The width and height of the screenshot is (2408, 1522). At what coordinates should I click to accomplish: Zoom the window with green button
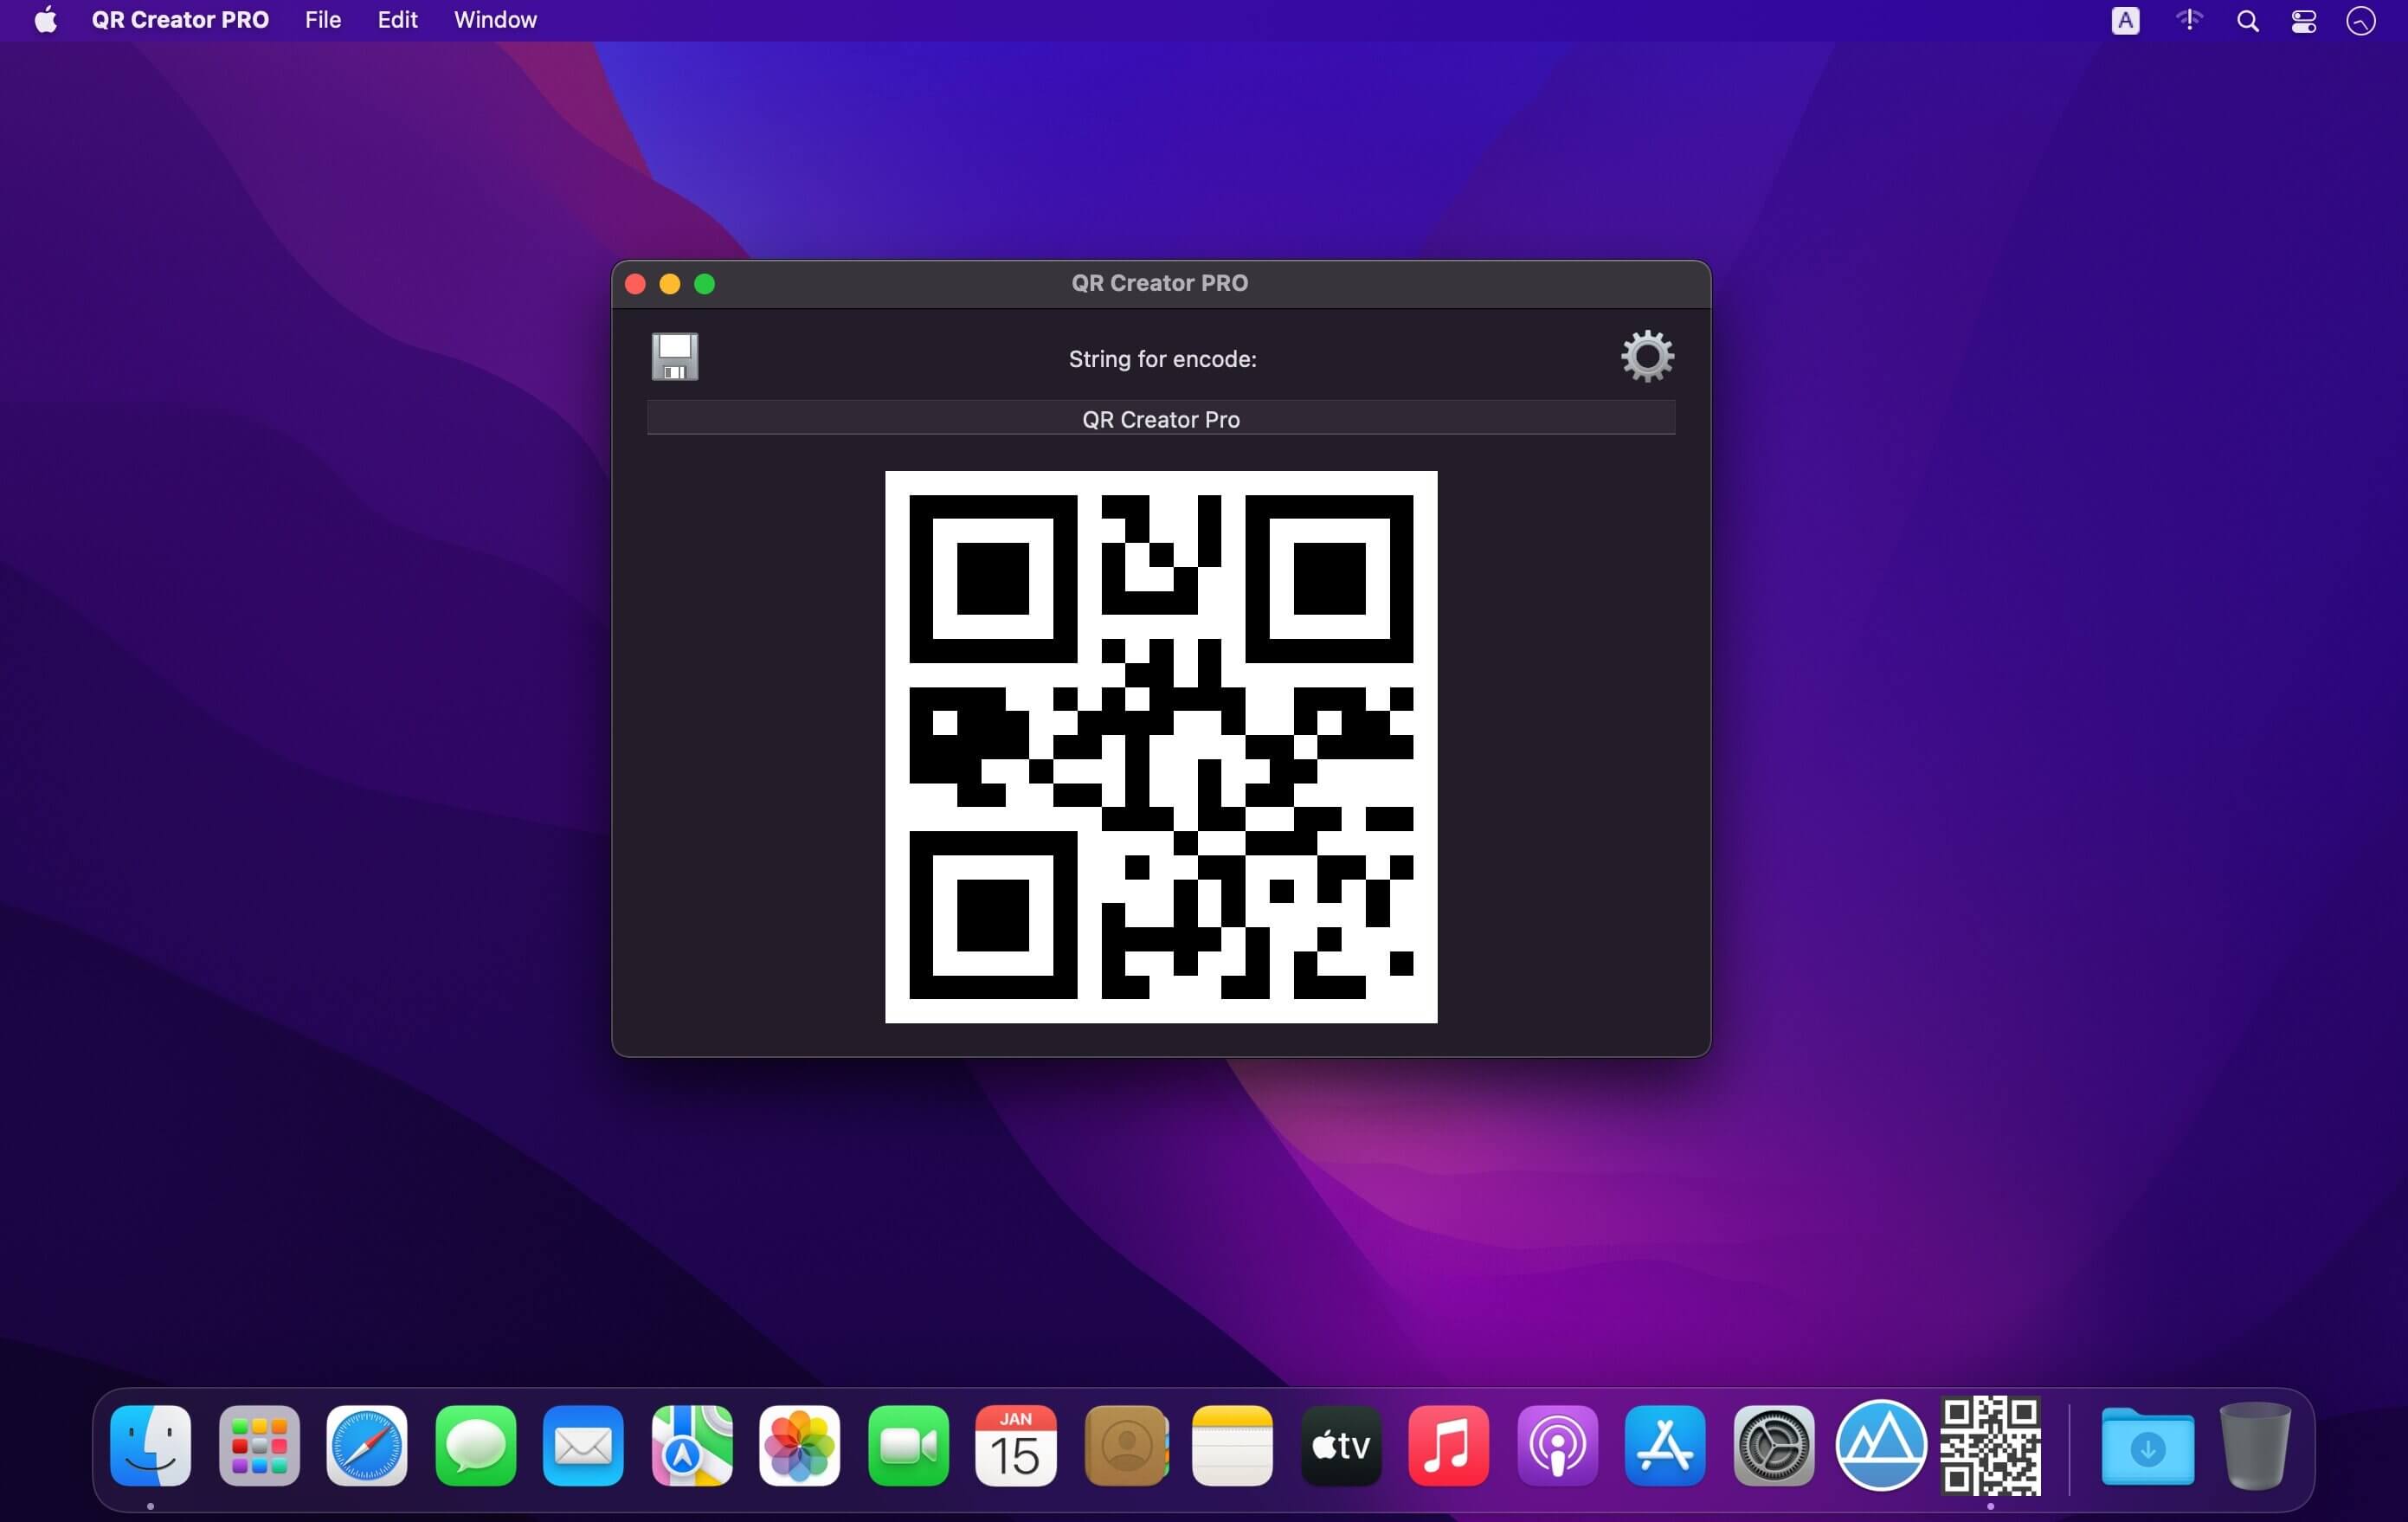coord(705,284)
